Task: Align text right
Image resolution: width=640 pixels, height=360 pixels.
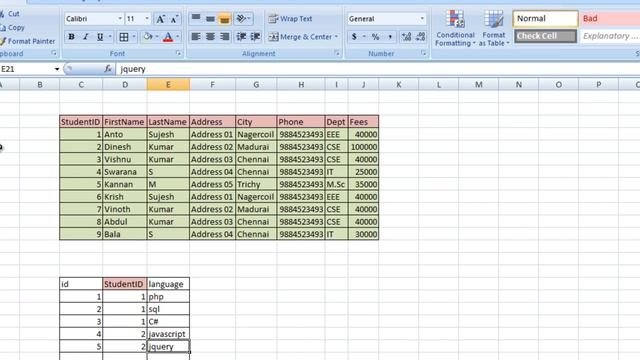Action: [x=224, y=37]
